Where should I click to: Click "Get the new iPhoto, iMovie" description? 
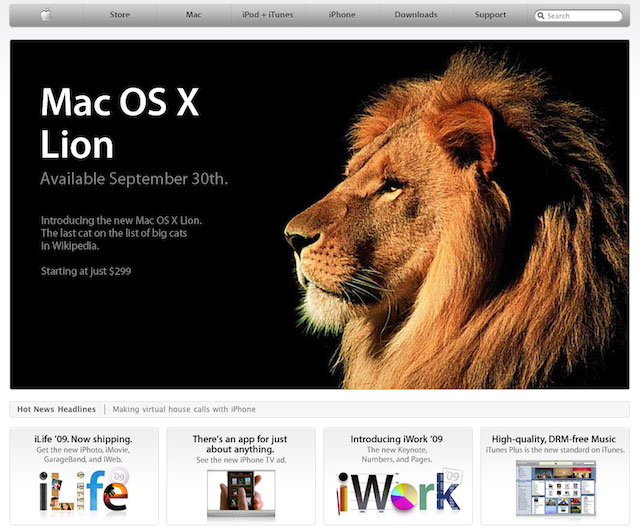click(83, 454)
